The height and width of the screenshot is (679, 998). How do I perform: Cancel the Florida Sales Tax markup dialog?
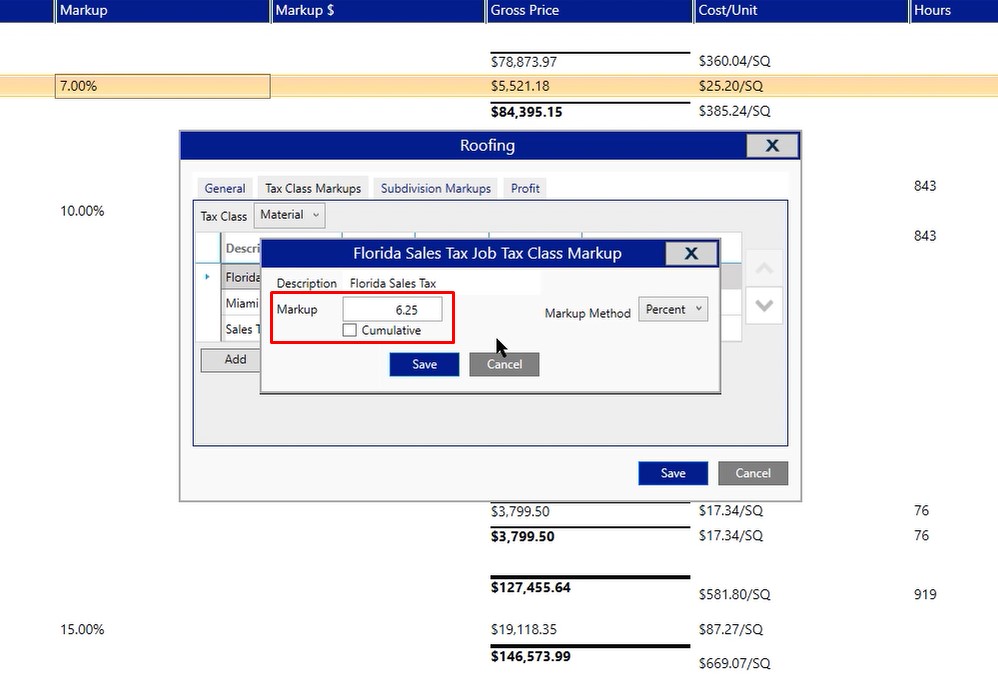504,365
